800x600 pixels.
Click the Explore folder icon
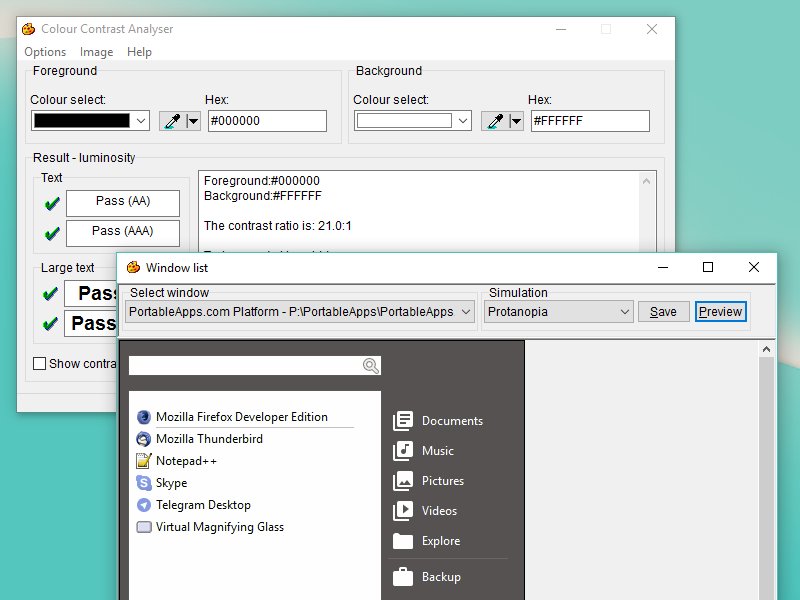coord(403,541)
